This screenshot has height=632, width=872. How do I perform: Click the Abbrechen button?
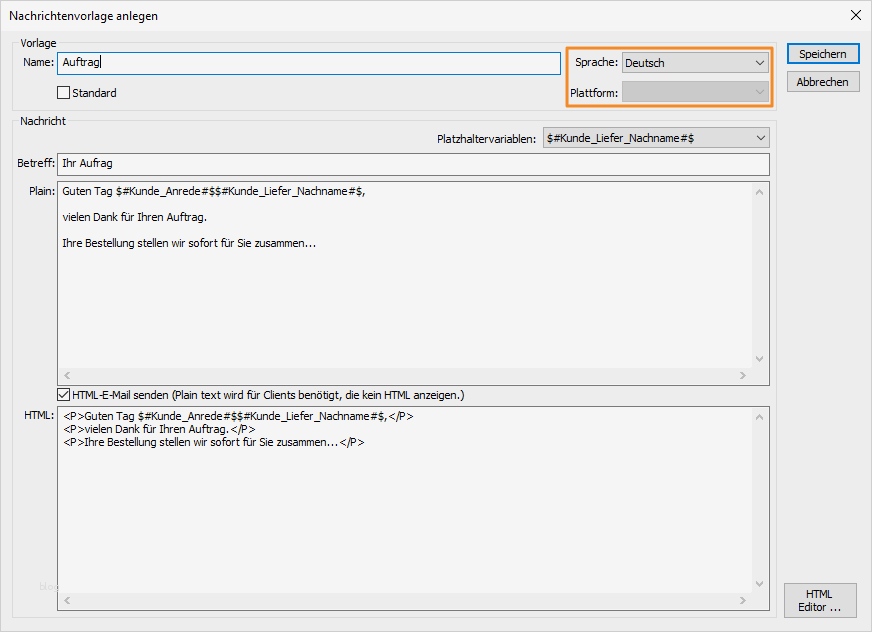pyautogui.click(x=822, y=81)
